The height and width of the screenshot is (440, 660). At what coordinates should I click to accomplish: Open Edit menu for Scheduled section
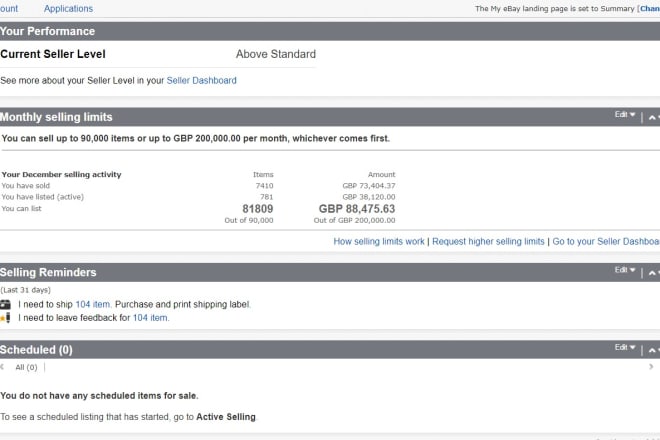[x=625, y=347]
